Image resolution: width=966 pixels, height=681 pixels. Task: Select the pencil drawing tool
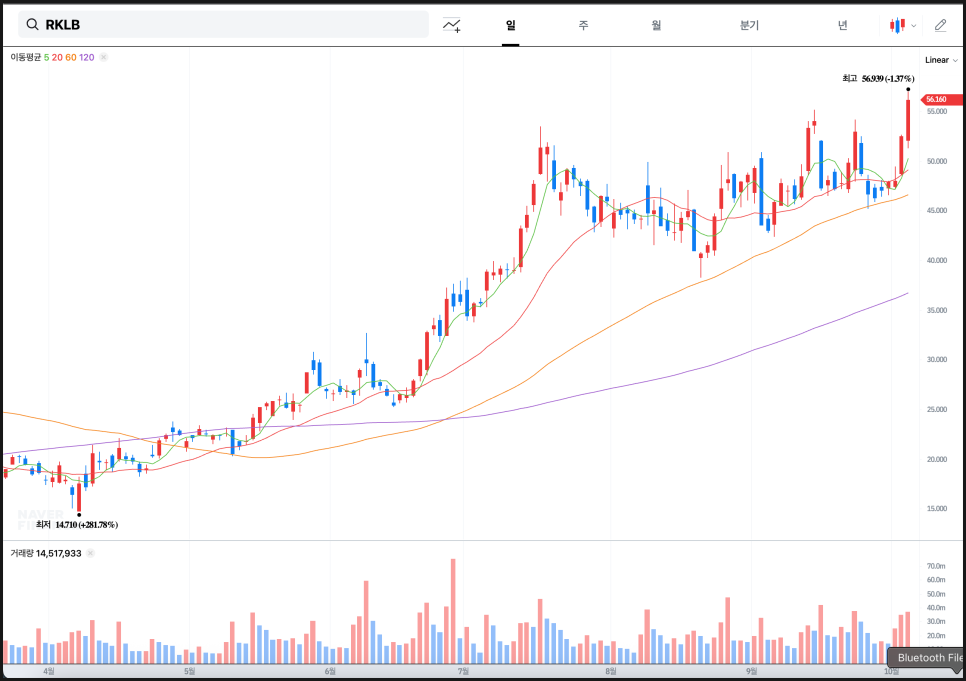(940, 25)
